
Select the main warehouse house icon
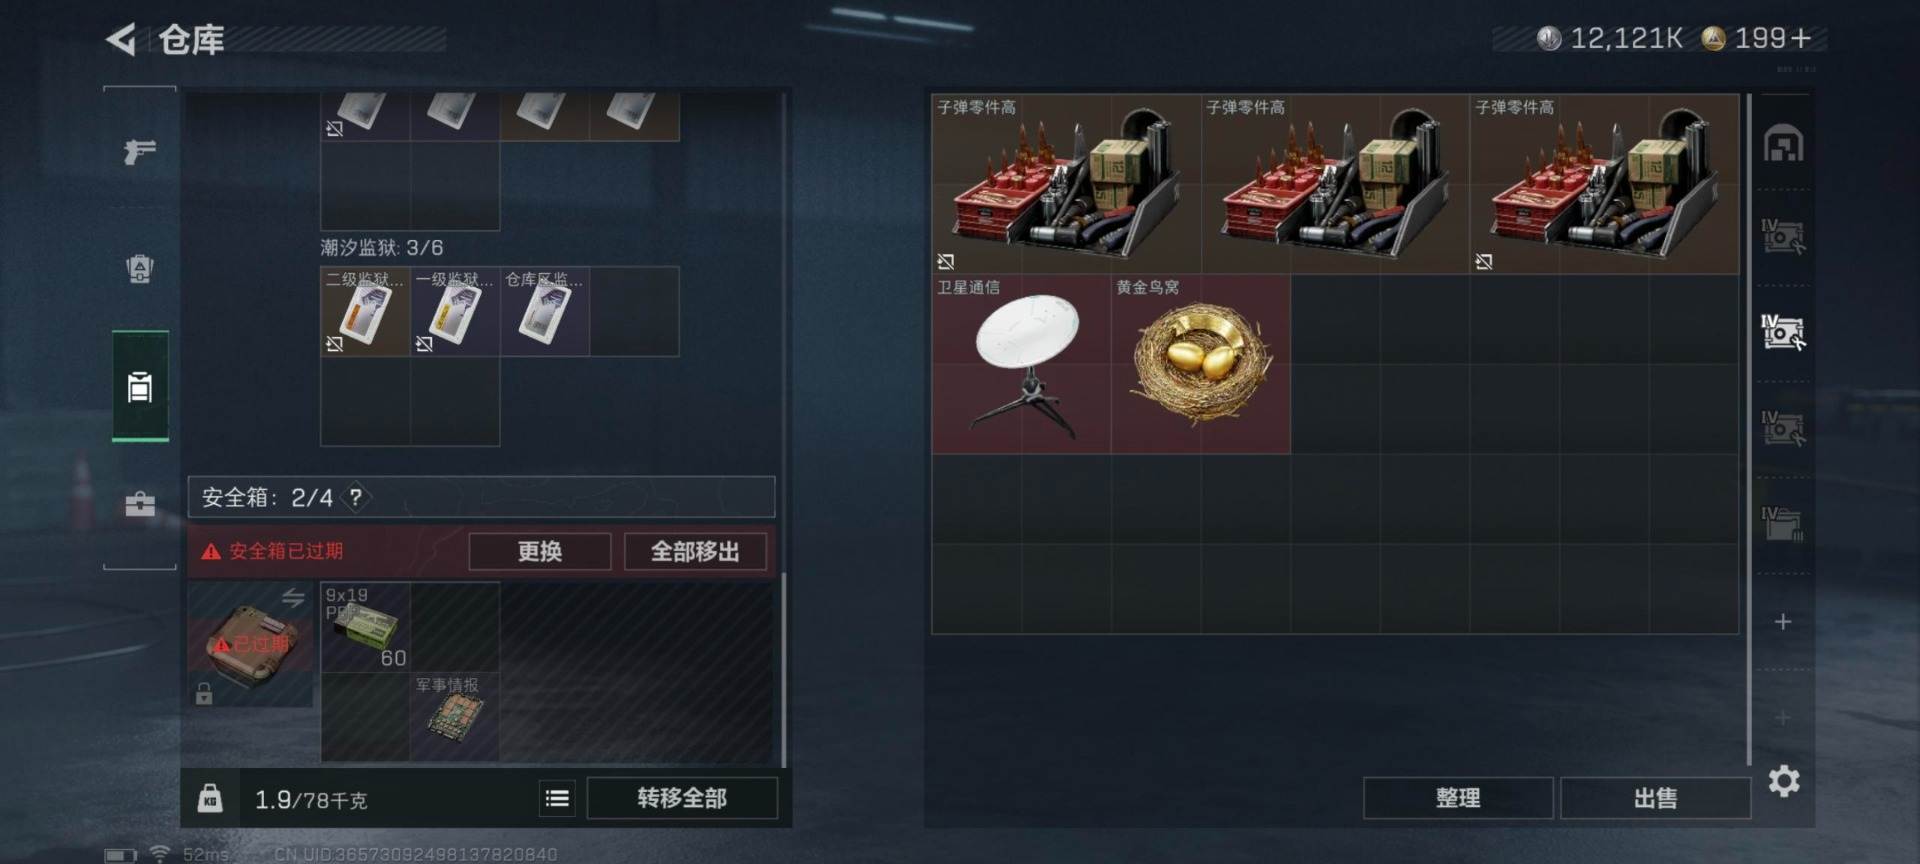[1783, 143]
